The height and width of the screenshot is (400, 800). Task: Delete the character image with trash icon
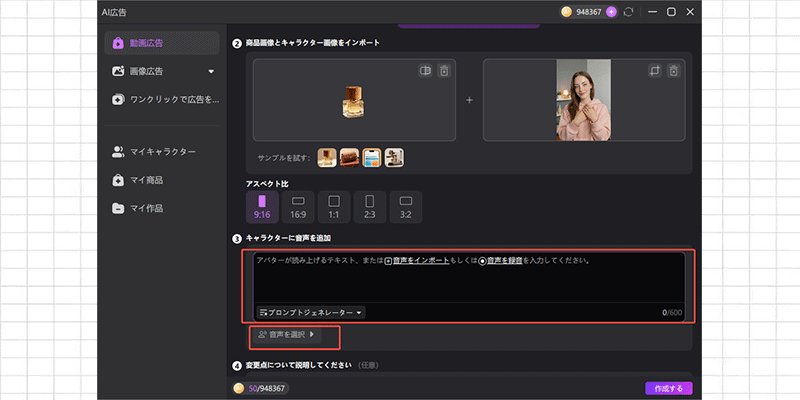(x=673, y=71)
